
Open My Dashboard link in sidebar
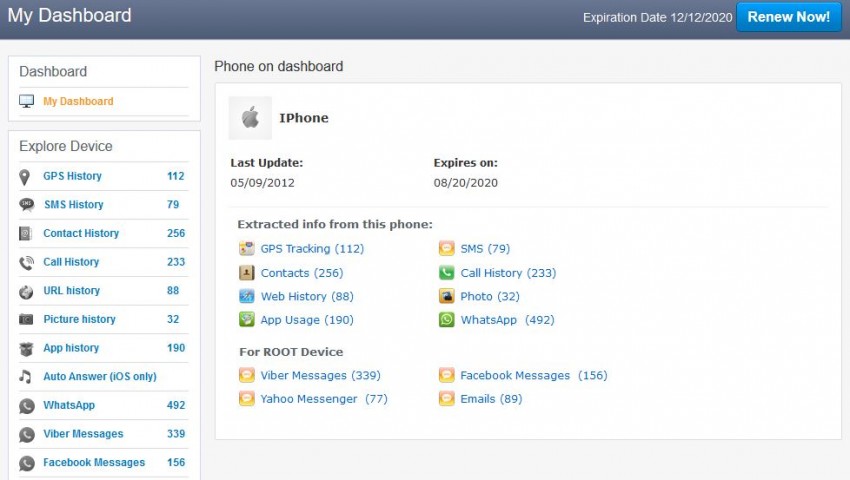[x=78, y=101]
